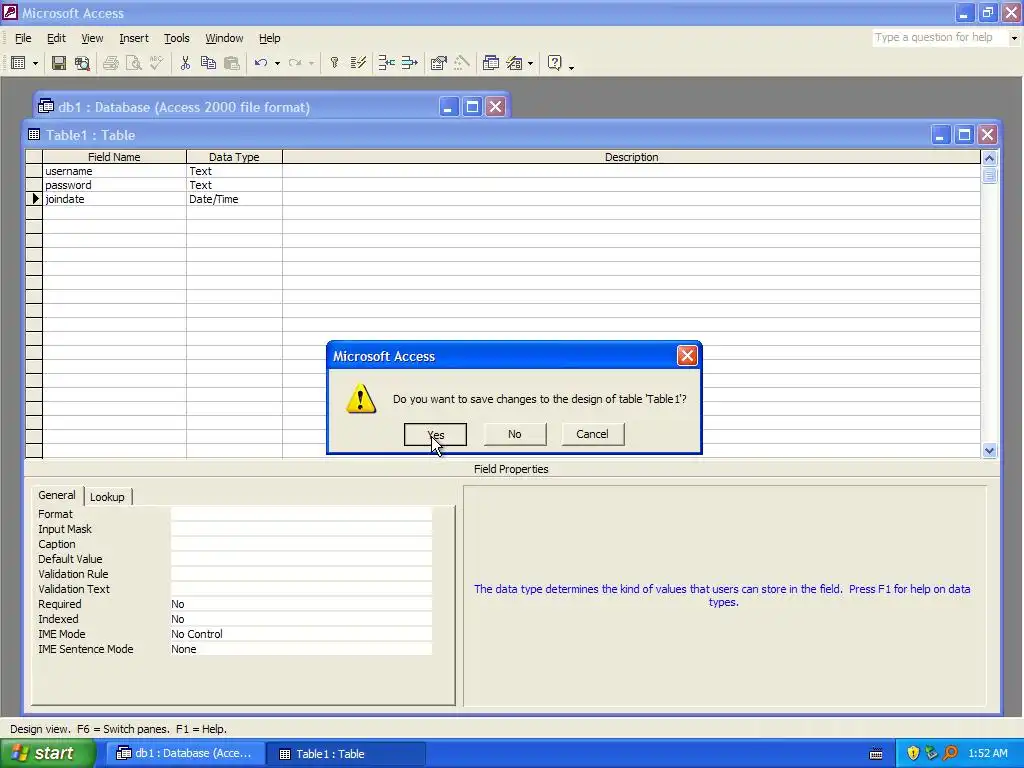Image resolution: width=1024 pixels, height=768 pixels.
Task: Click No in the save dialog
Action: coord(515,434)
